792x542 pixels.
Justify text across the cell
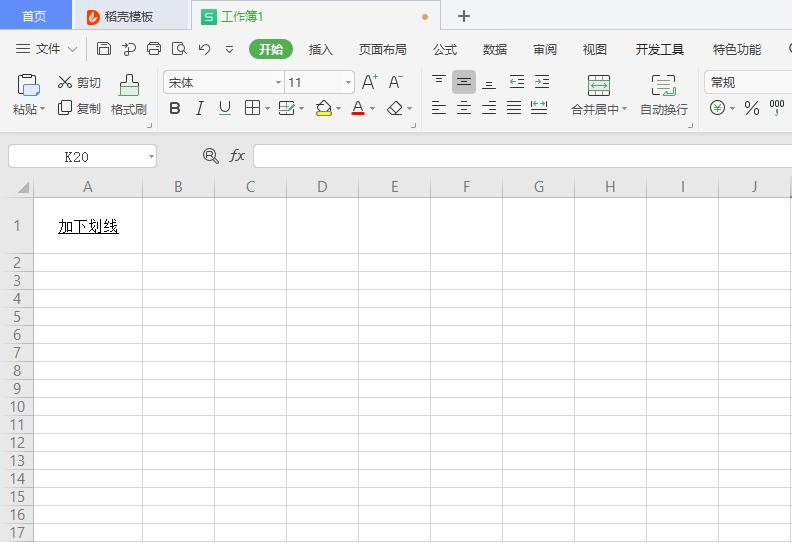[514, 107]
